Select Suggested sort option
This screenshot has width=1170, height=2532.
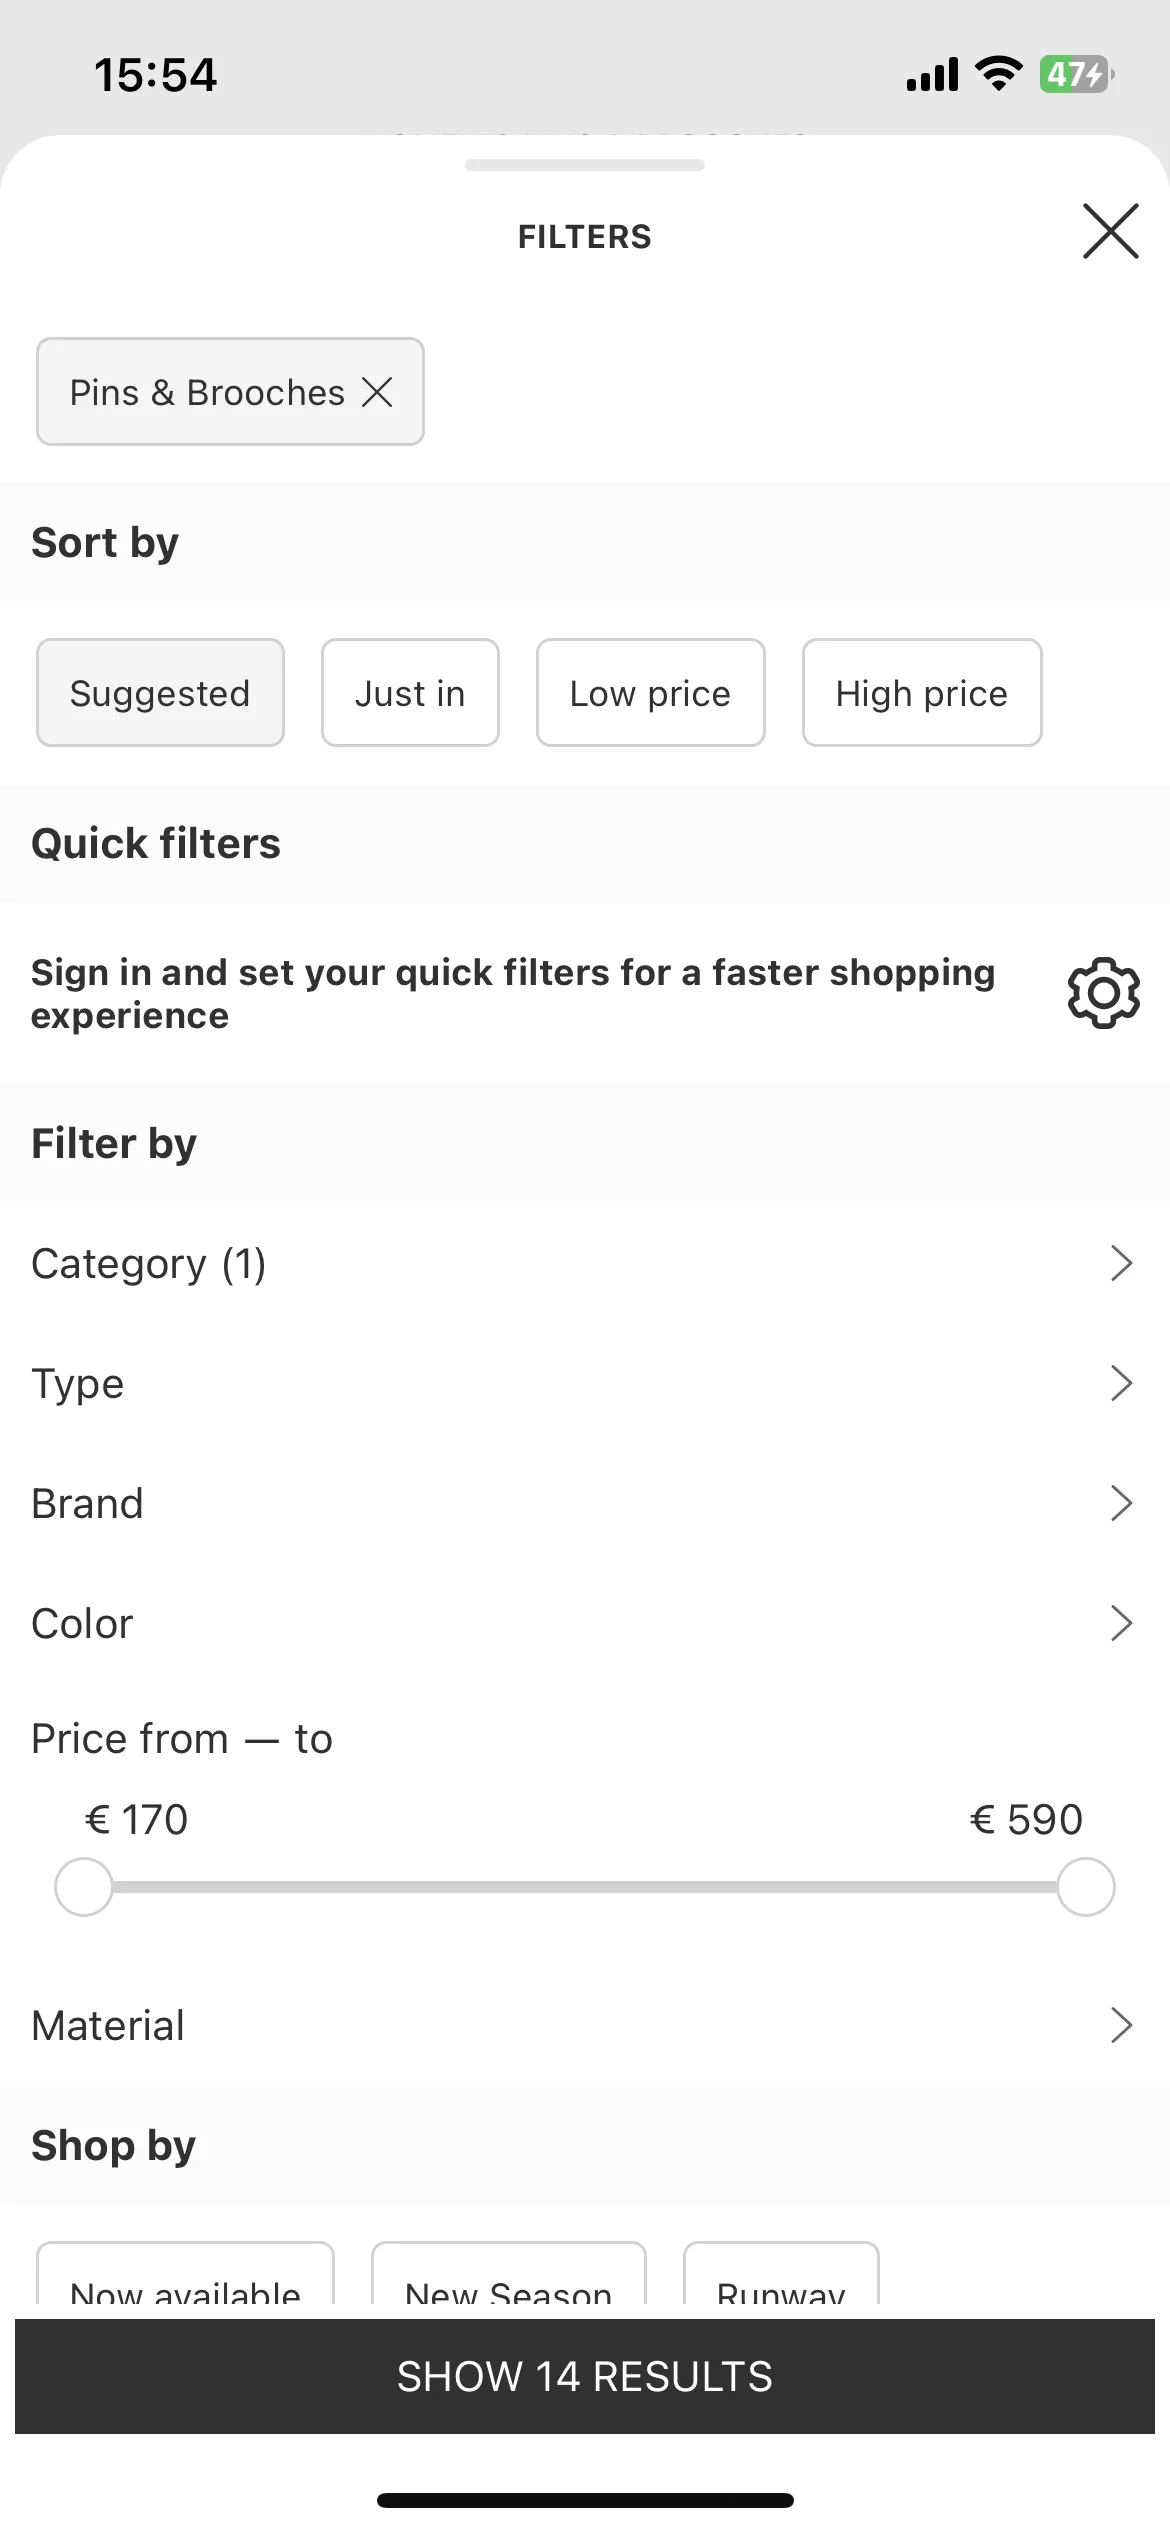tap(160, 693)
